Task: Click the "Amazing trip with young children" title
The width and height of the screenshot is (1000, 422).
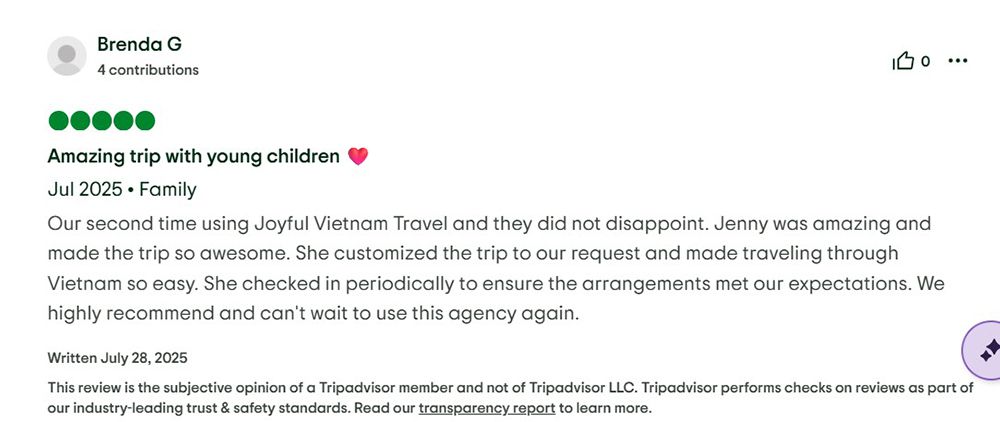Action: click(194, 156)
